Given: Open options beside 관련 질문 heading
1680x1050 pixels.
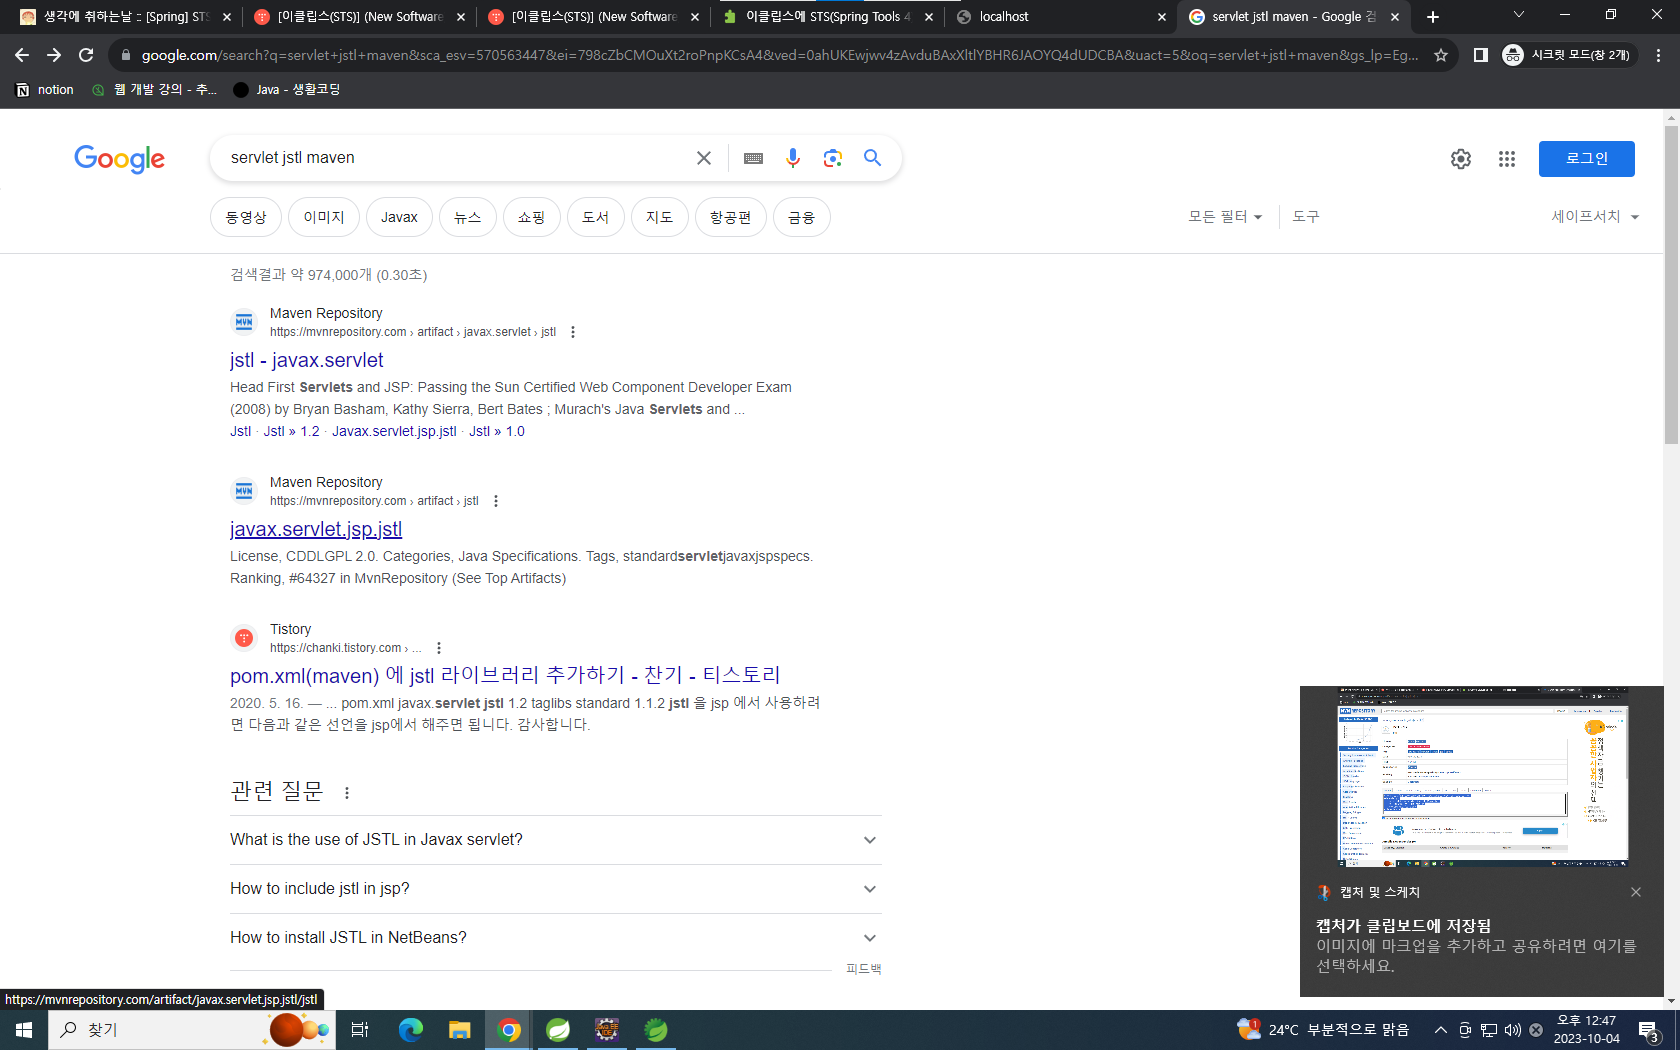Looking at the screenshot, I should pos(347,793).
